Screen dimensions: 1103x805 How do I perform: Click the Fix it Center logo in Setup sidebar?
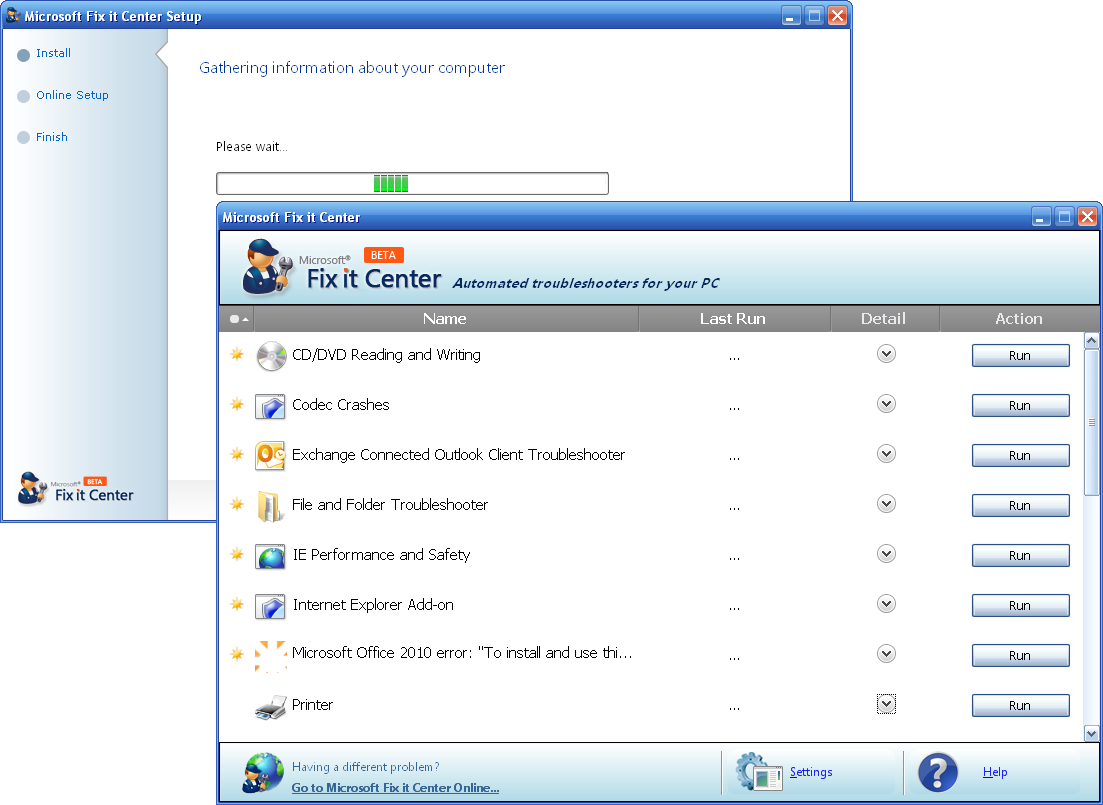click(75, 489)
